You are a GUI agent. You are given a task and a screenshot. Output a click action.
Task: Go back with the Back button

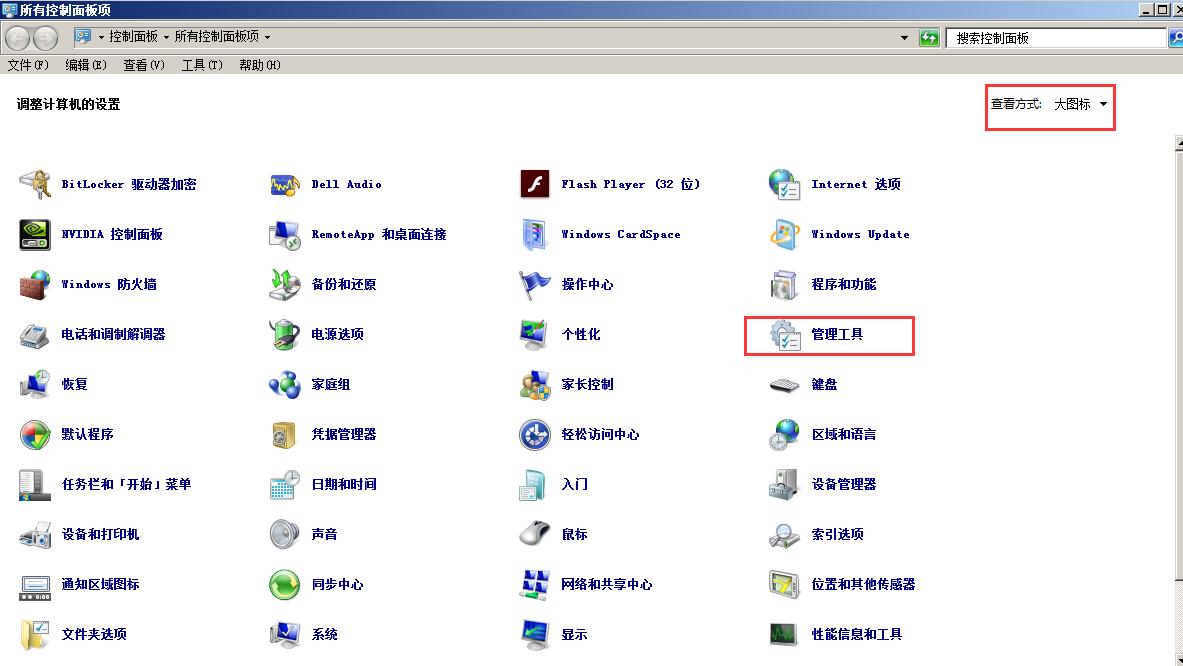(x=18, y=38)
